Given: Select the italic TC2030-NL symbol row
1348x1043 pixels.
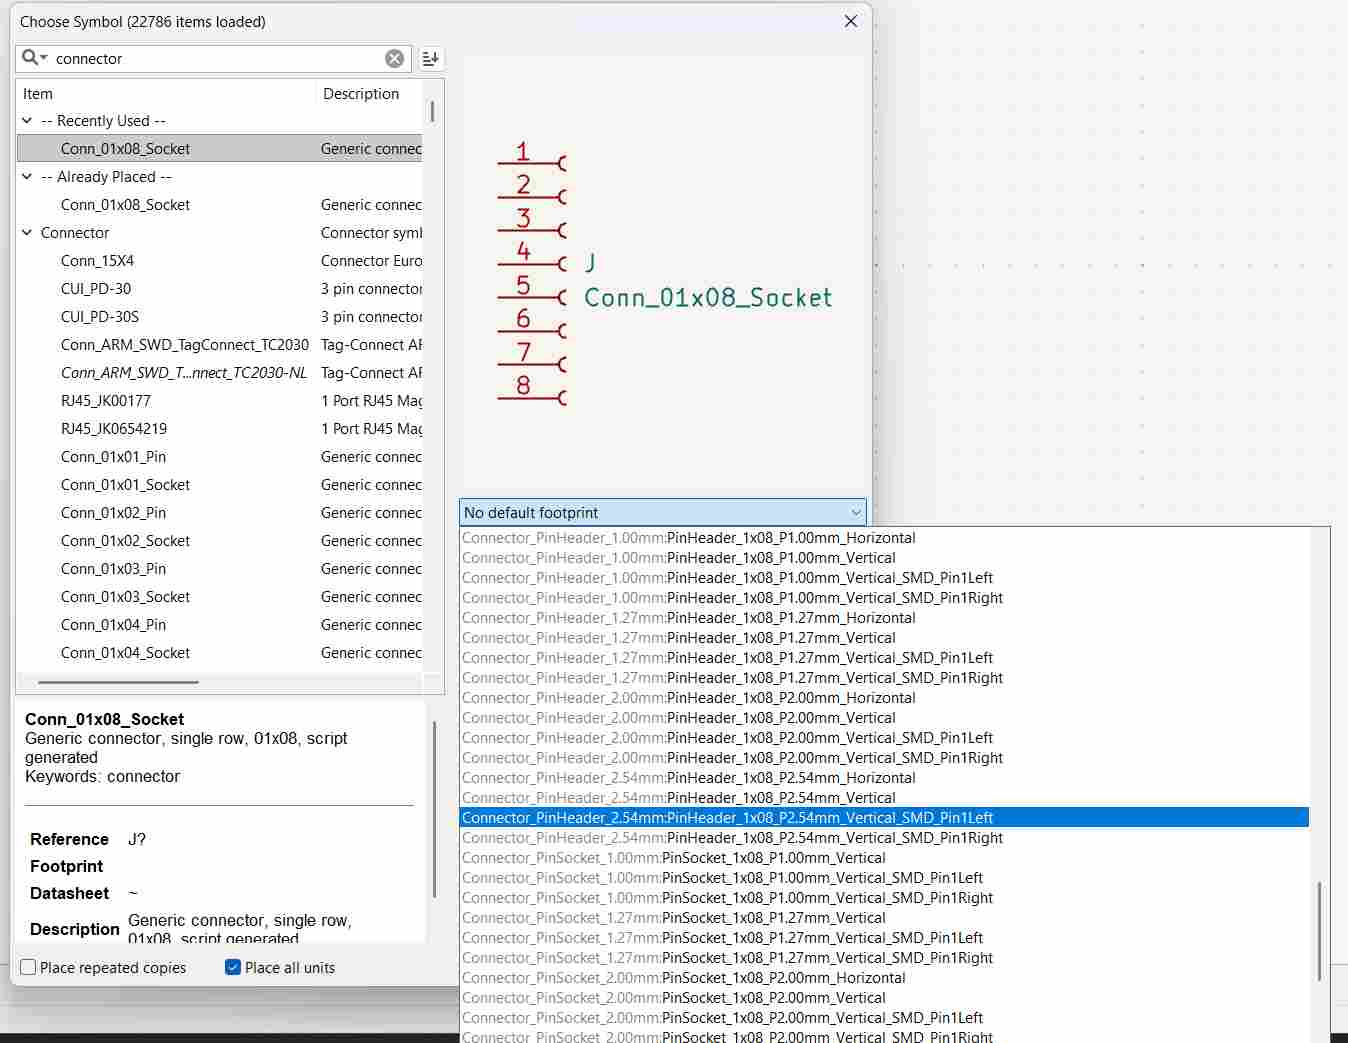Looking at the screenshot, I should click(220, 373).
